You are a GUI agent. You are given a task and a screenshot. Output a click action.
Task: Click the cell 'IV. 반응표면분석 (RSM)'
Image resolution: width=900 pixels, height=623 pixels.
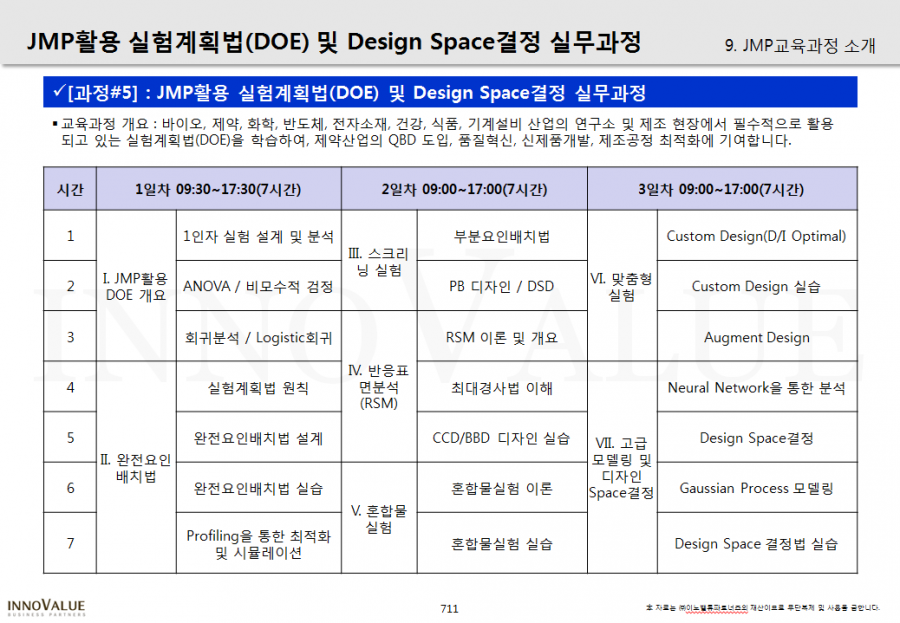(x=379, y=386)
